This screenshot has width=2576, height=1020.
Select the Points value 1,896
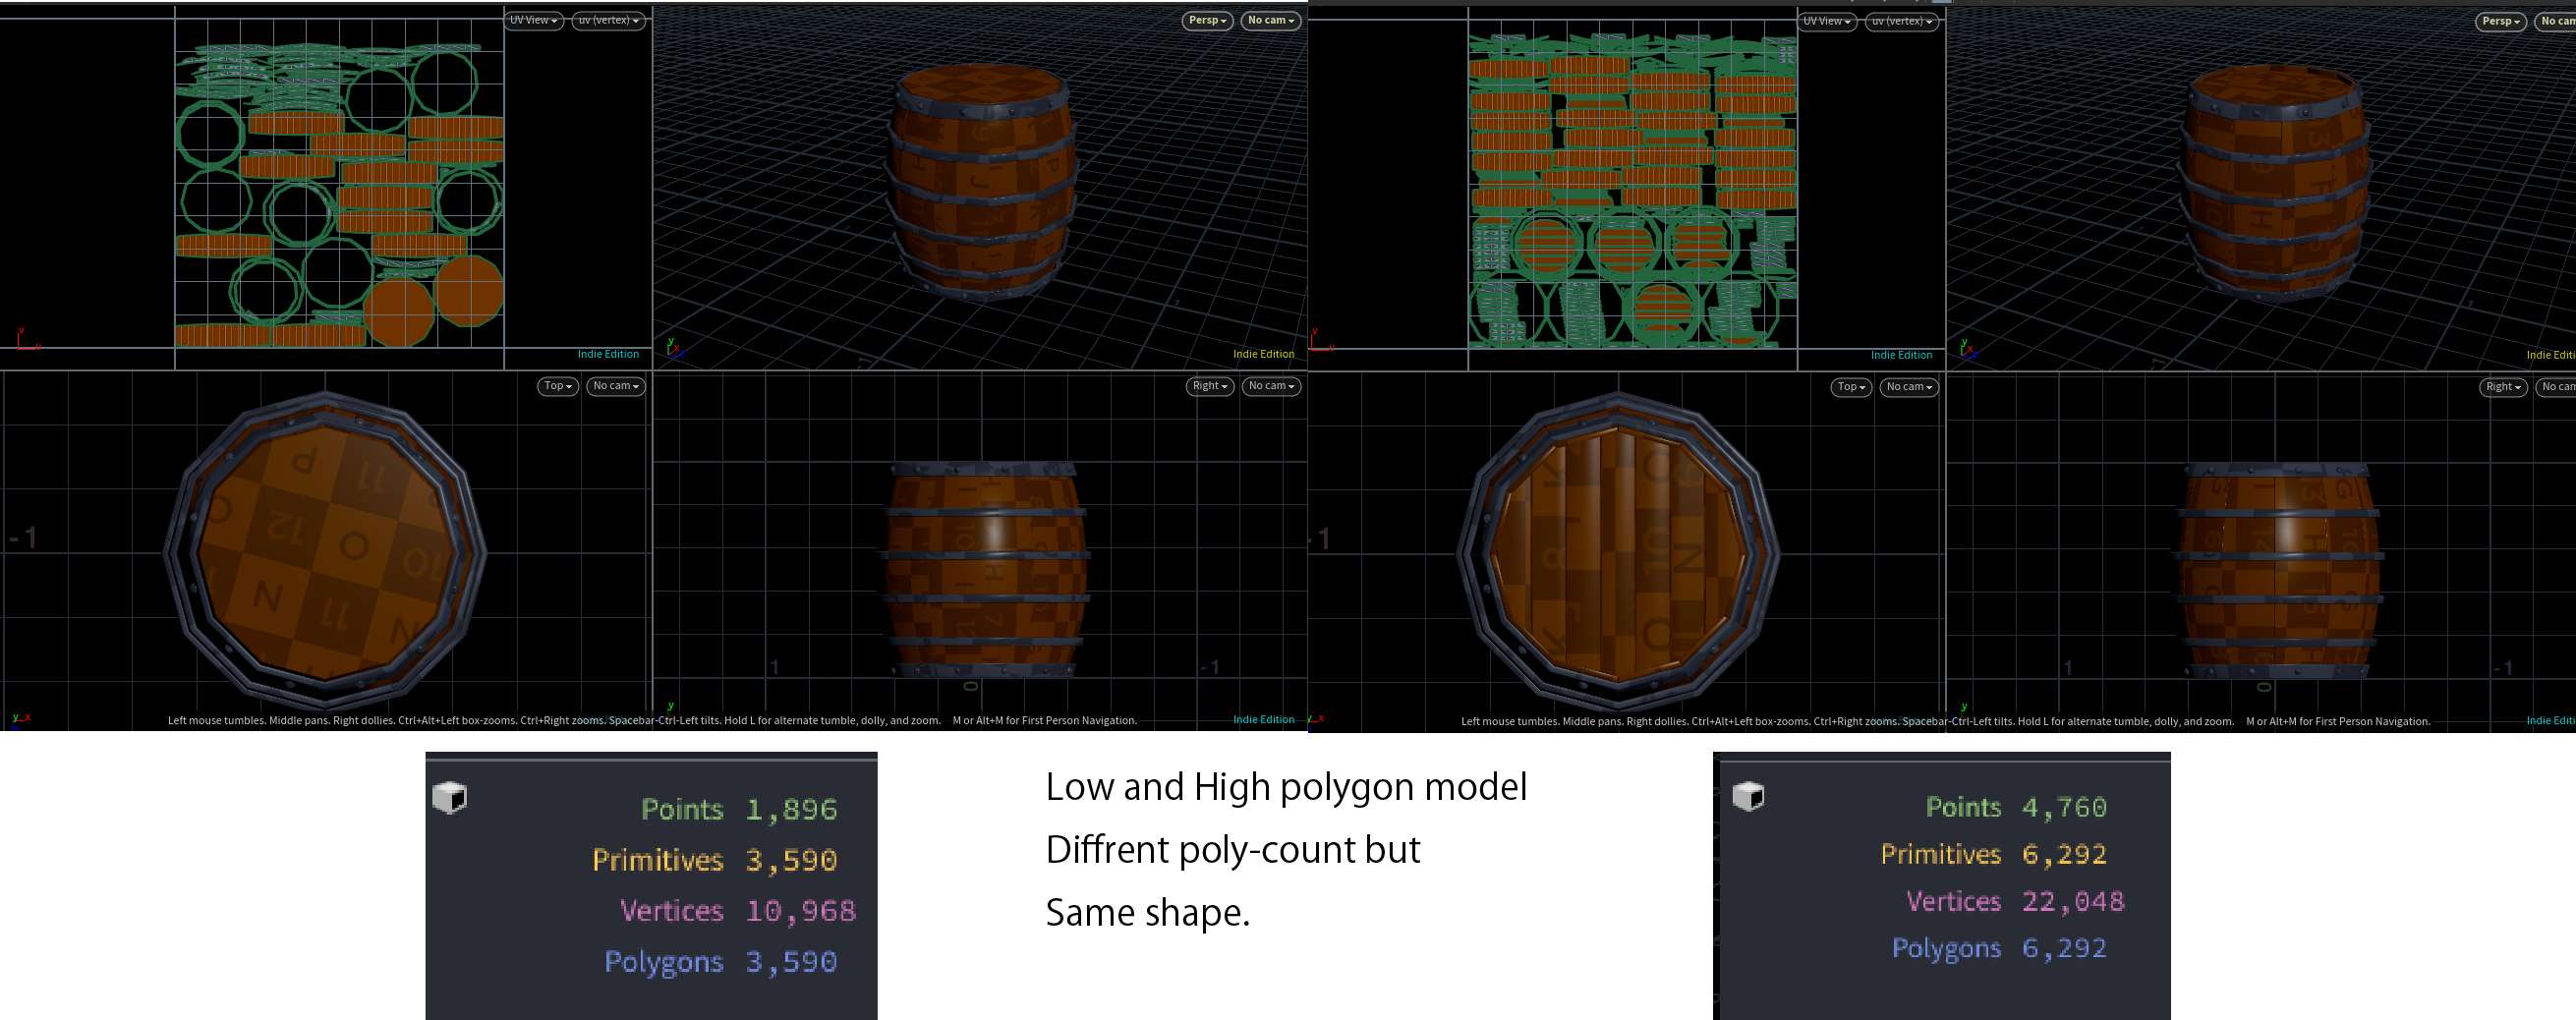point(791,809)
